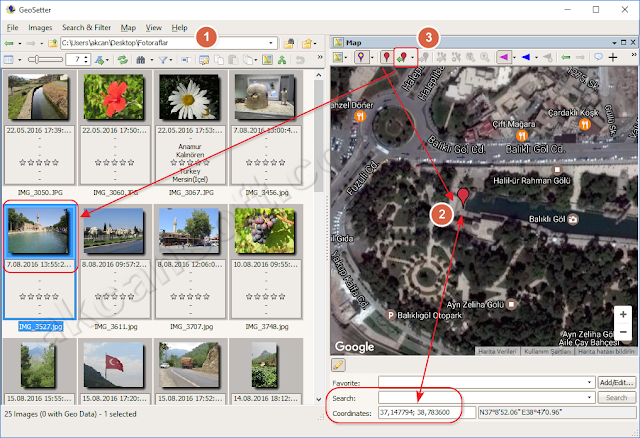The image size is (640, 438).
Task: Click the speech bubble icon on Map toolbar
Action: point(598,57)
